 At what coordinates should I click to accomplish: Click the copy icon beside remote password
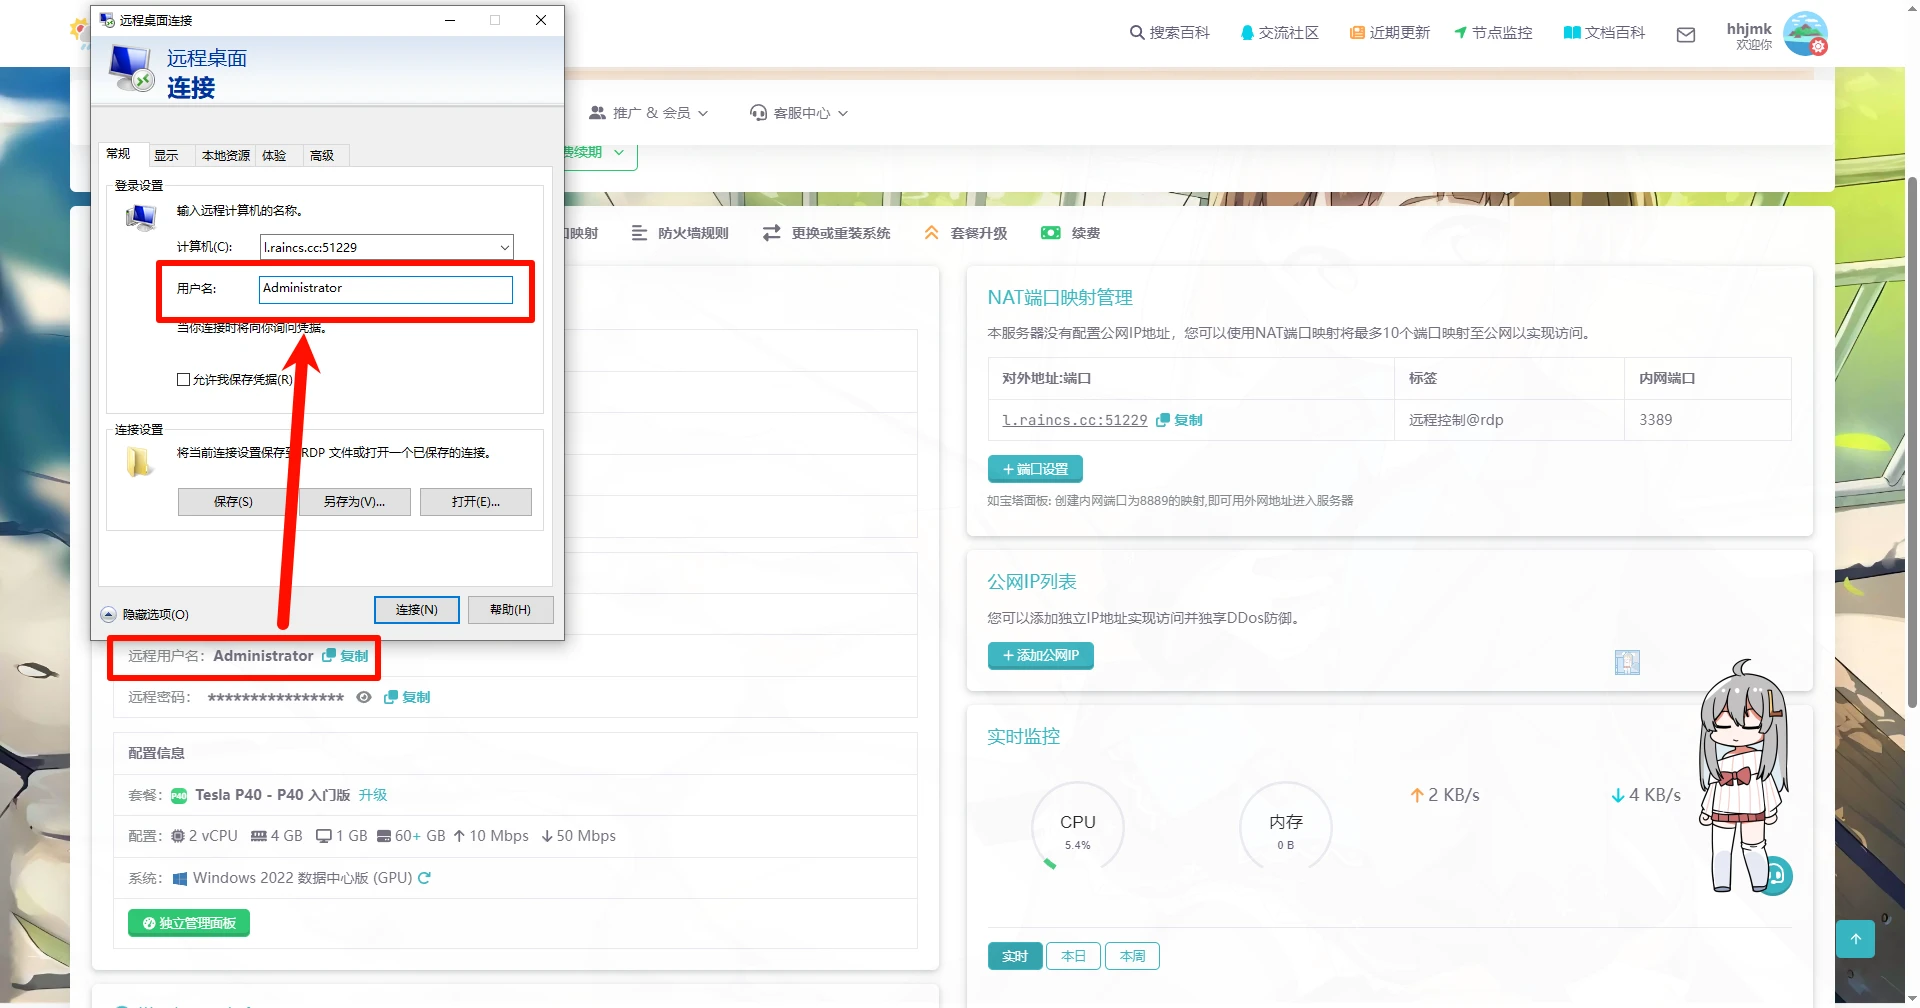tap(391, 698)
